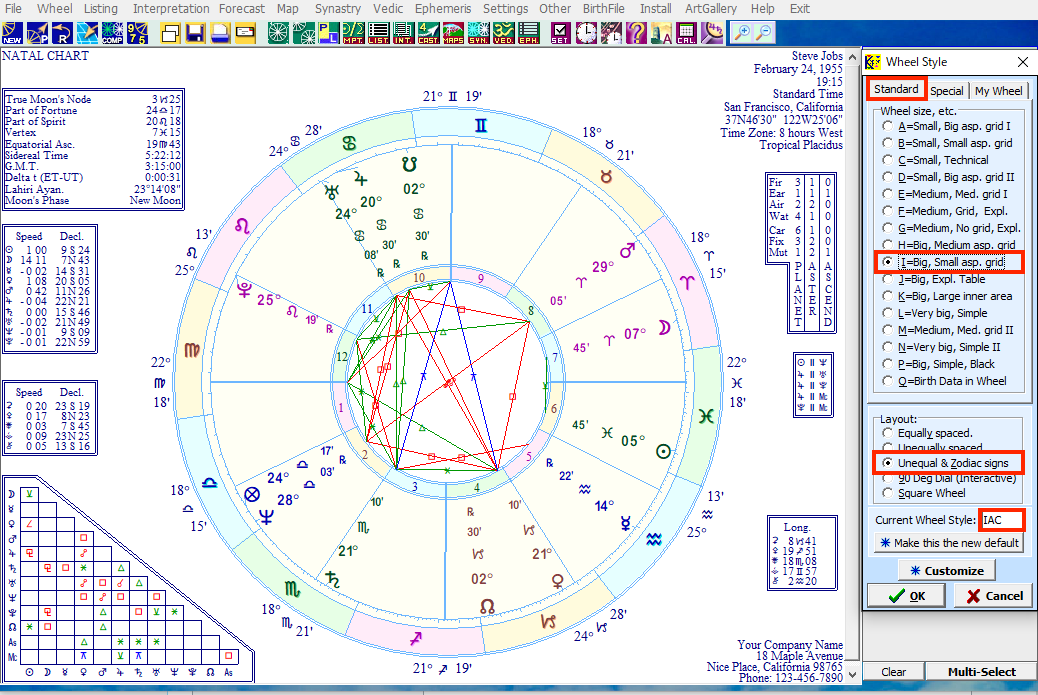Select wheel size Q=Birth Data in Wheel
Viewport: 1038px width, 695px height.
pos(945,381)
